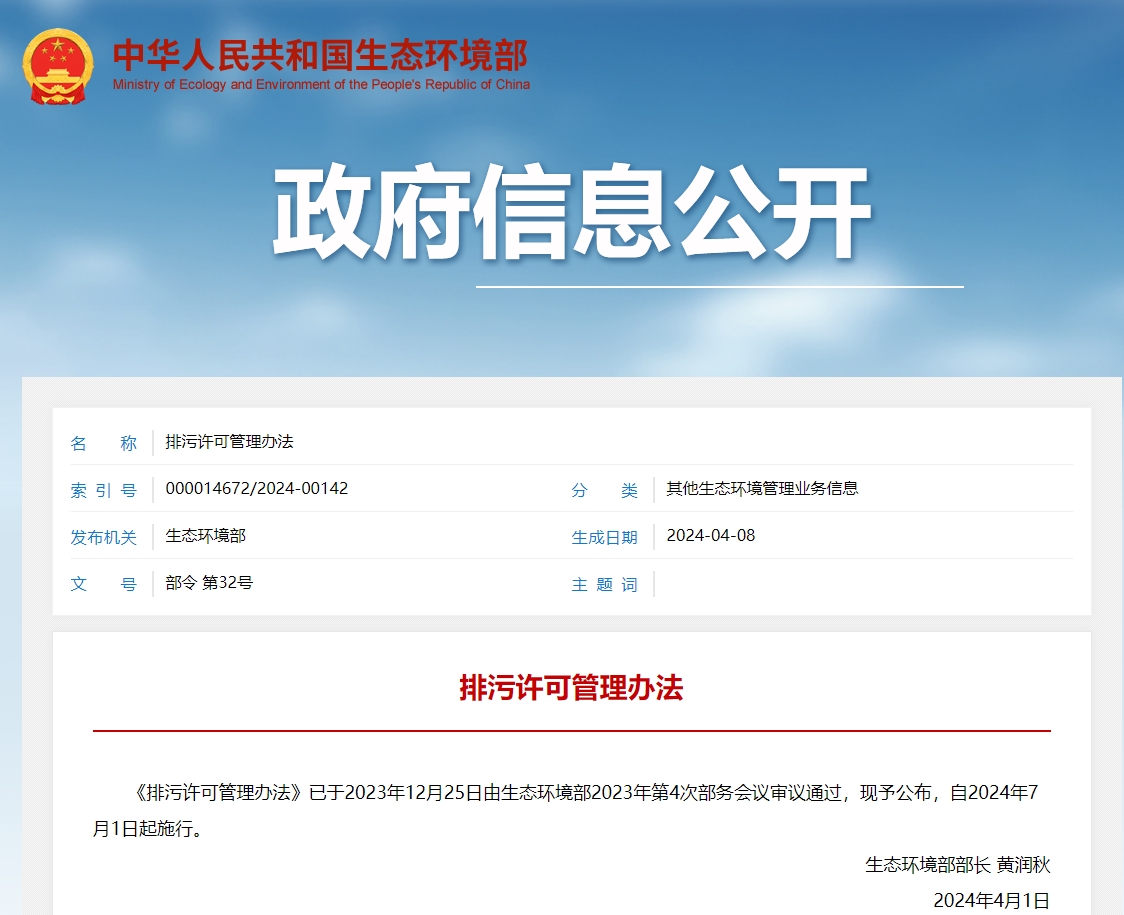Select the document title 排污许可管理办法
1124x915 pixels.
click(x=230, y=443)
